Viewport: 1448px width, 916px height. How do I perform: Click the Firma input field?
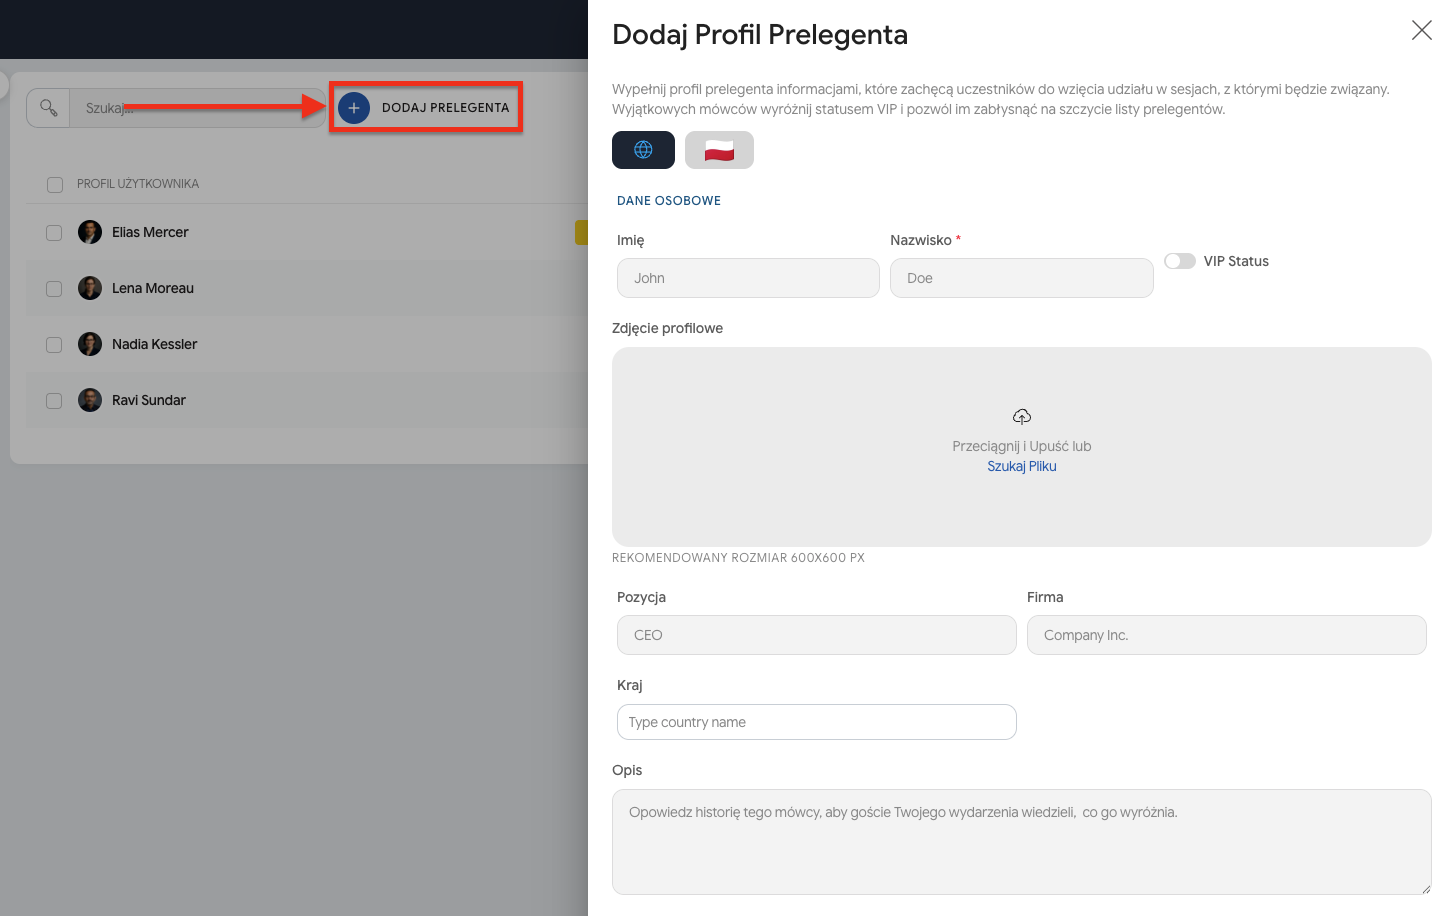point(1227,635)
